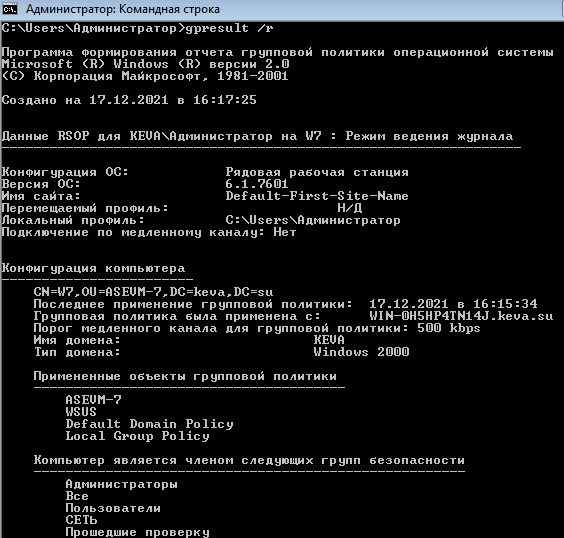Select OS version value '6.1.7601'
Screen dimensions: 564x538
(257, 184)
